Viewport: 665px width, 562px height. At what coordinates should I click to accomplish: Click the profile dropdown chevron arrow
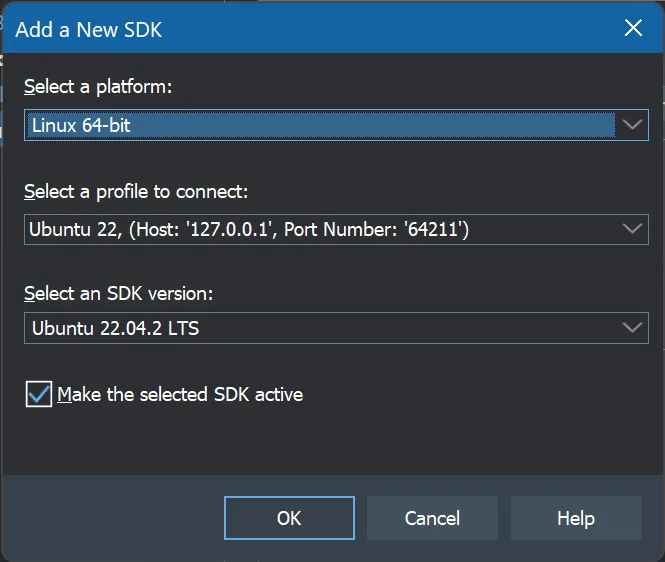click(632, 229)
